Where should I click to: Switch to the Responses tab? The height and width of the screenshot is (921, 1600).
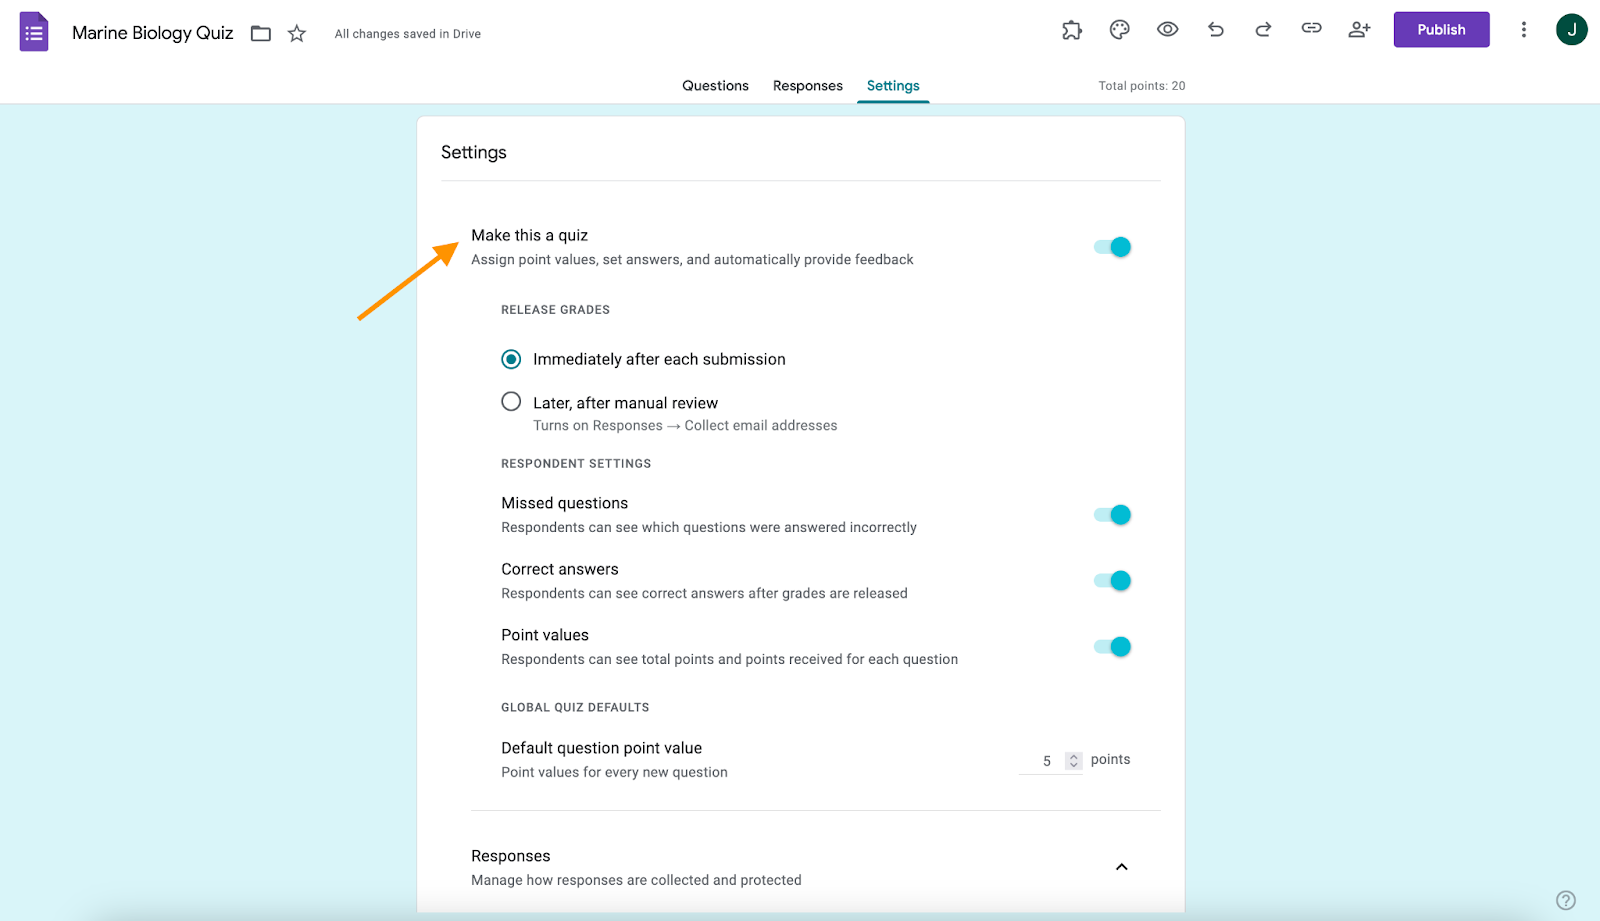tap(808, 86)
